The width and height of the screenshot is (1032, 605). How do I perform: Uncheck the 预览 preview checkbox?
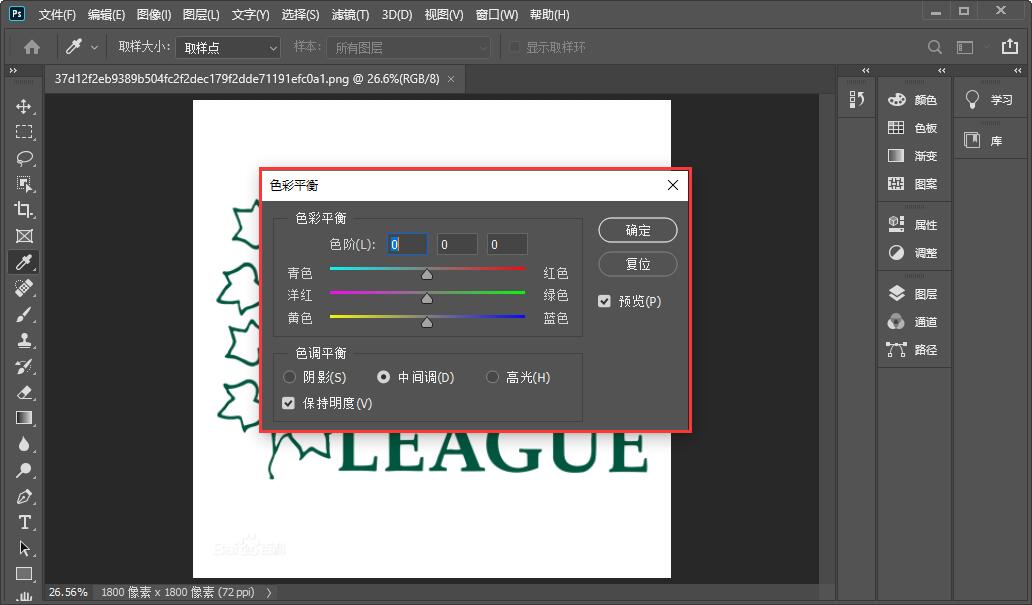click(x=605, y=301)
